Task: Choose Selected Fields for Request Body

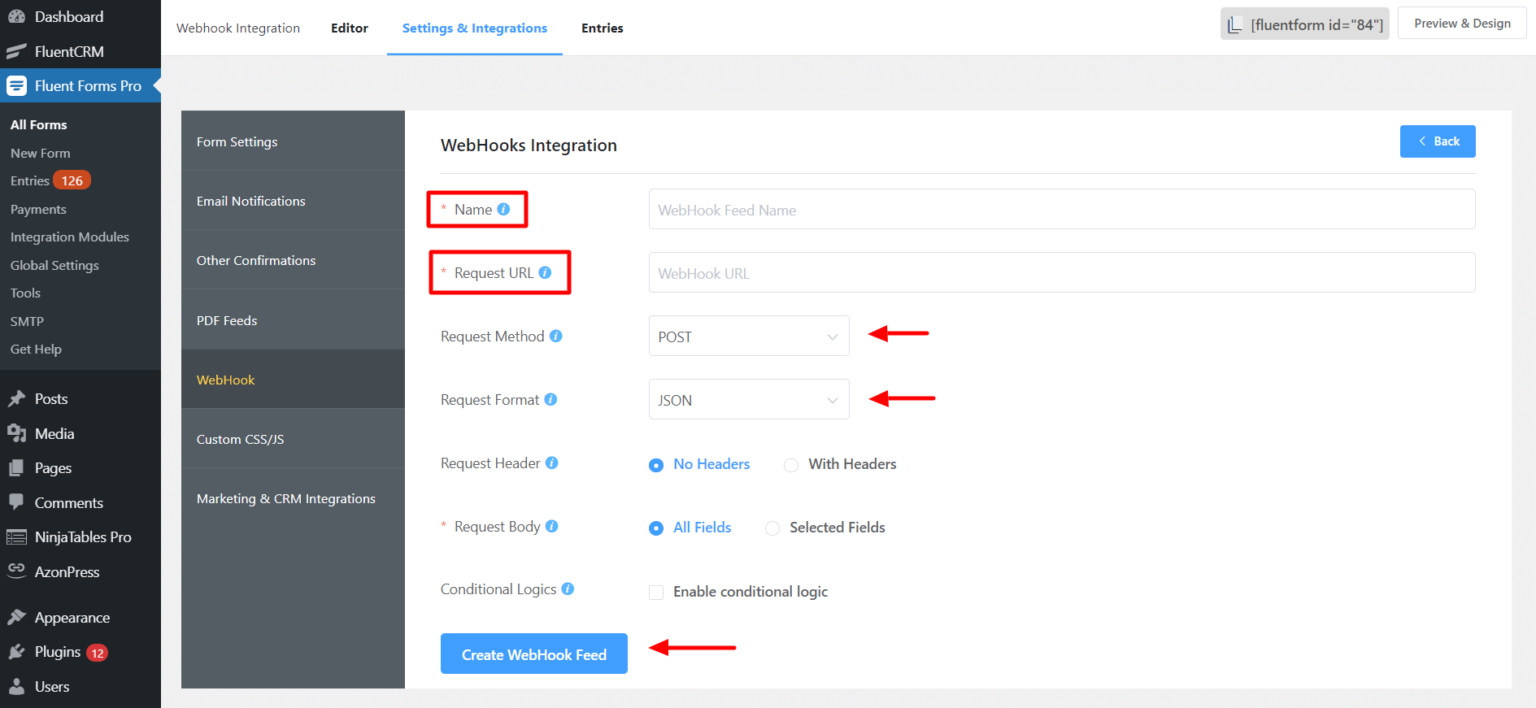Action: click(772, 527)
